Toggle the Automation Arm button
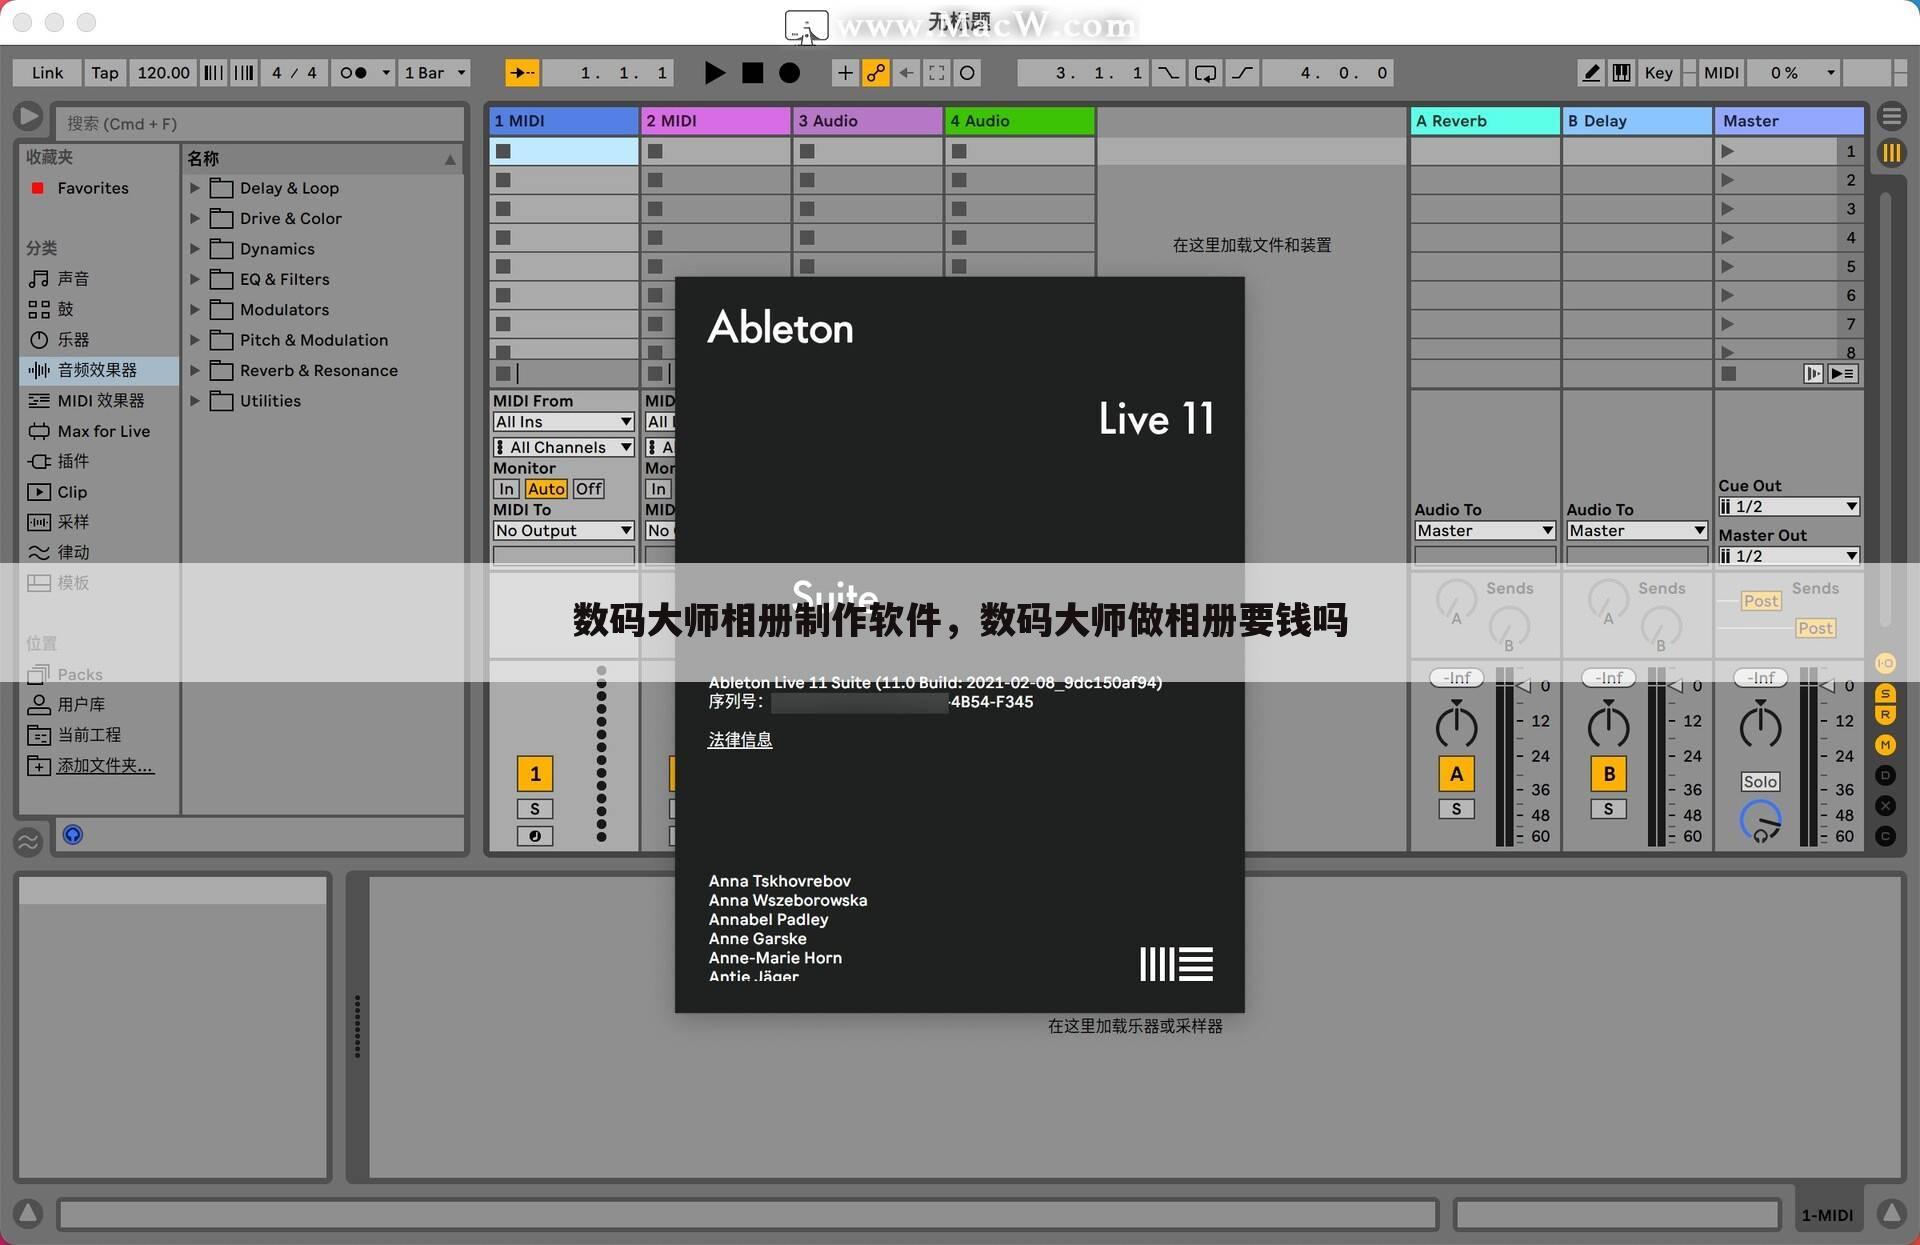Viewport: 1920px width, 1245px height. (876, 73)
